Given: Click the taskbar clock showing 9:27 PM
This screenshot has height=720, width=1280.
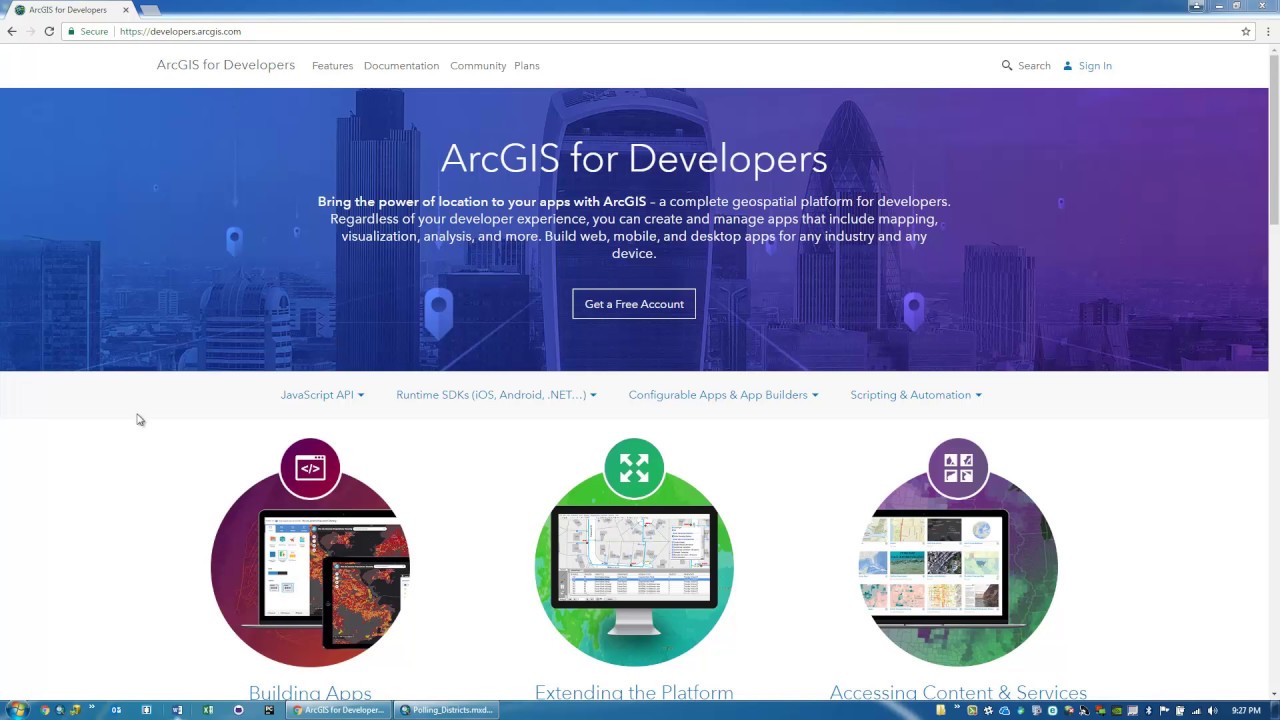Looking at the screenshot, I should 1246,710.
